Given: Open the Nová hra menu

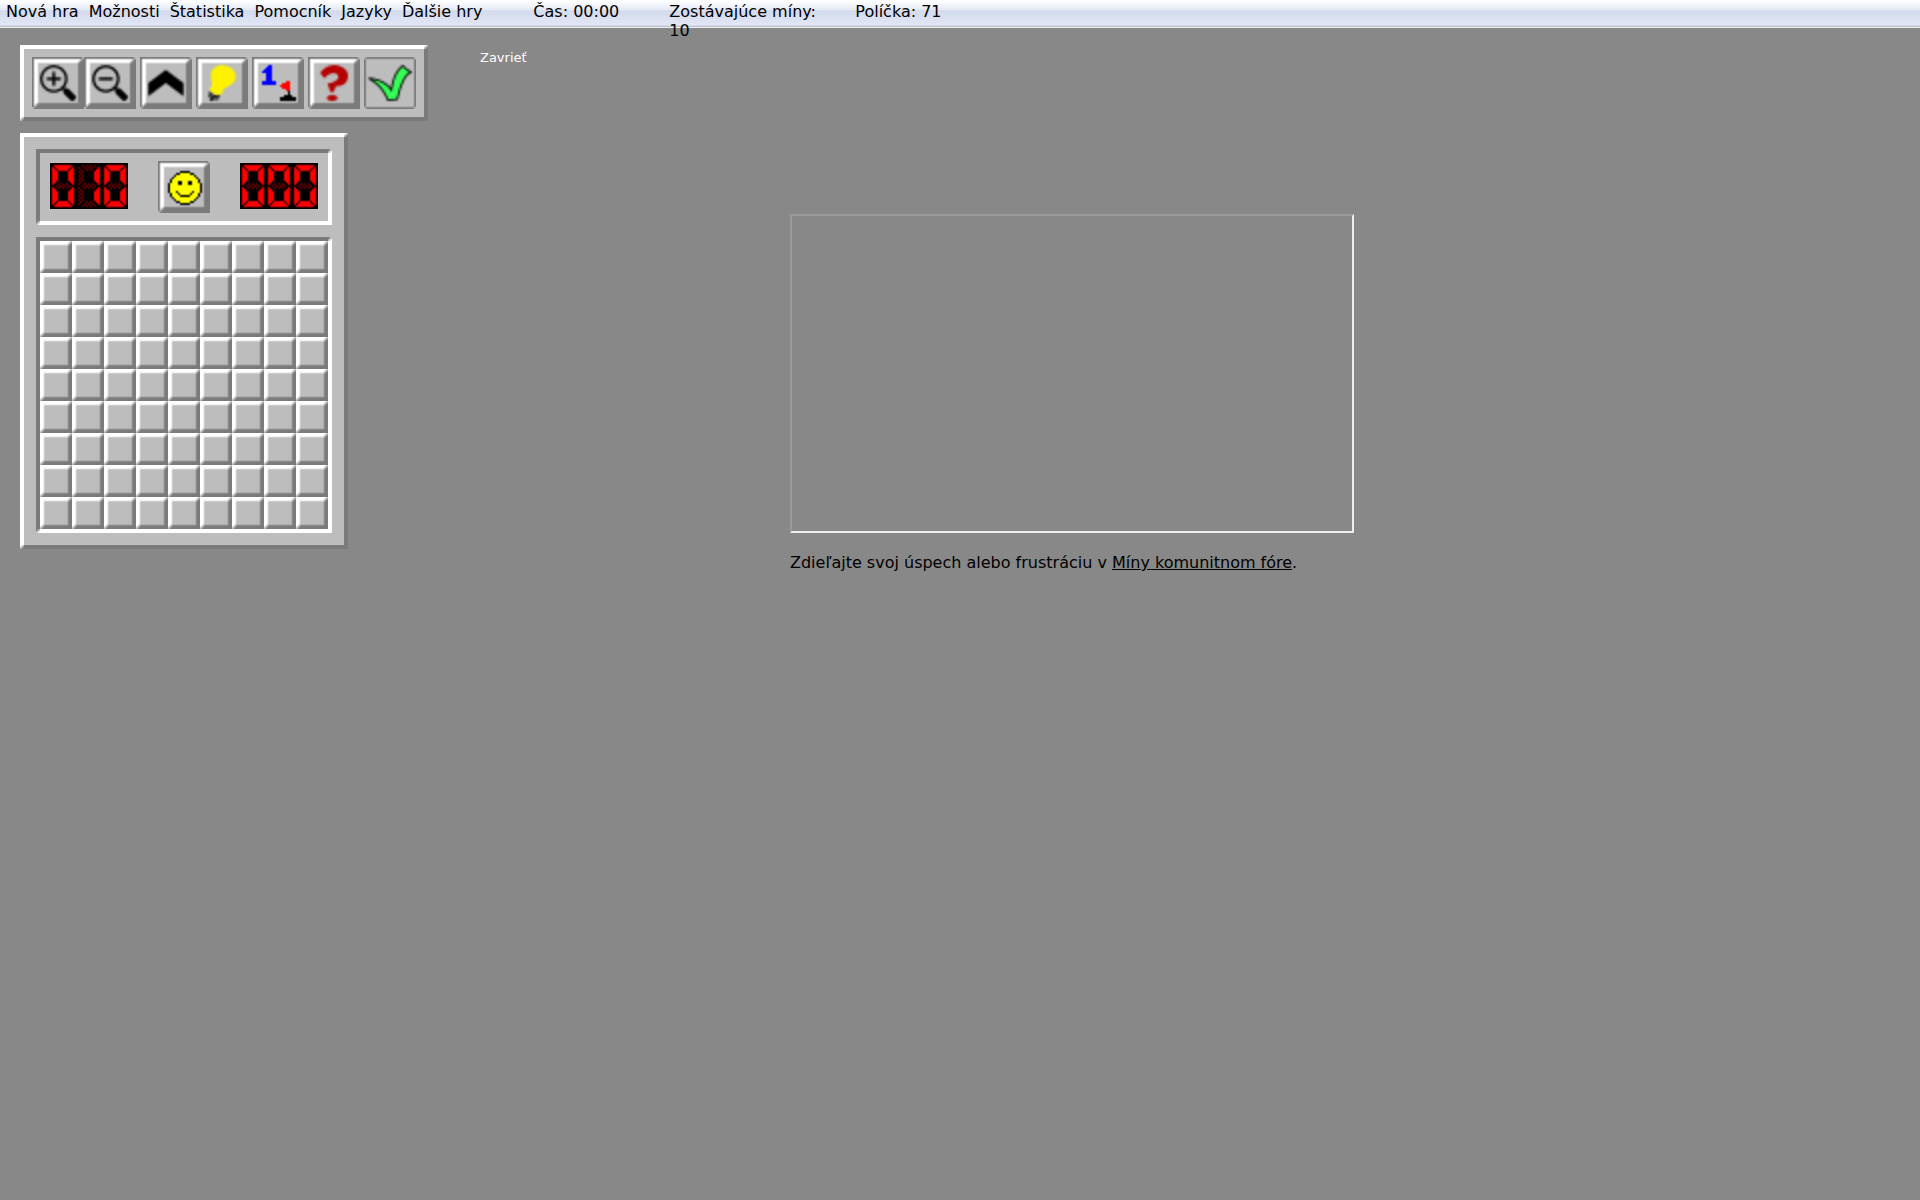Looking at the screenshot, I should point(42,12).
